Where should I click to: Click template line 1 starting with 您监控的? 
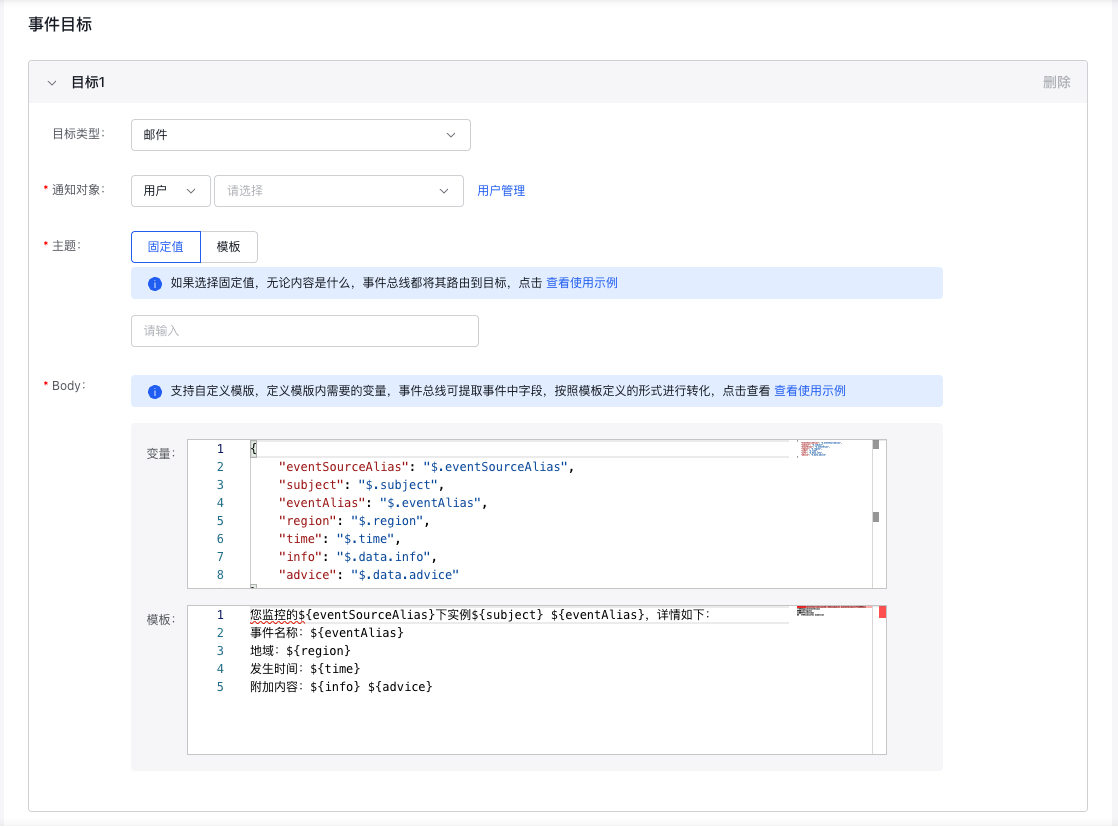[480, 615]
